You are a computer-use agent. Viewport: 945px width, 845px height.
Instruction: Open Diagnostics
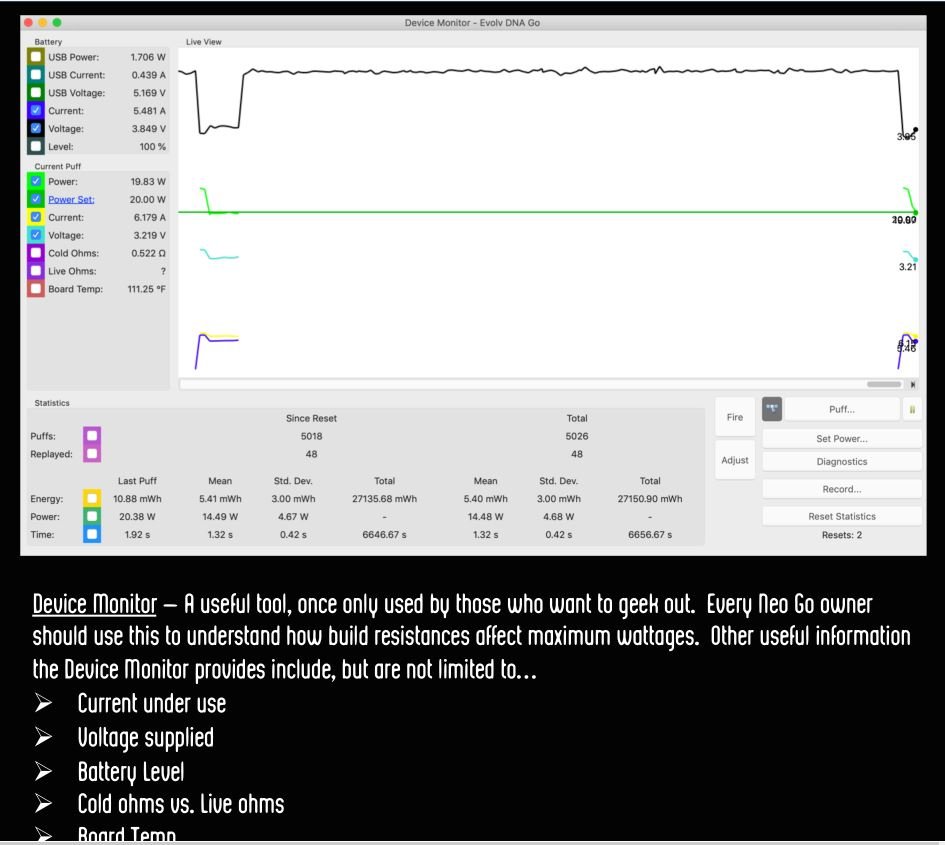click(x=841, y=462)
